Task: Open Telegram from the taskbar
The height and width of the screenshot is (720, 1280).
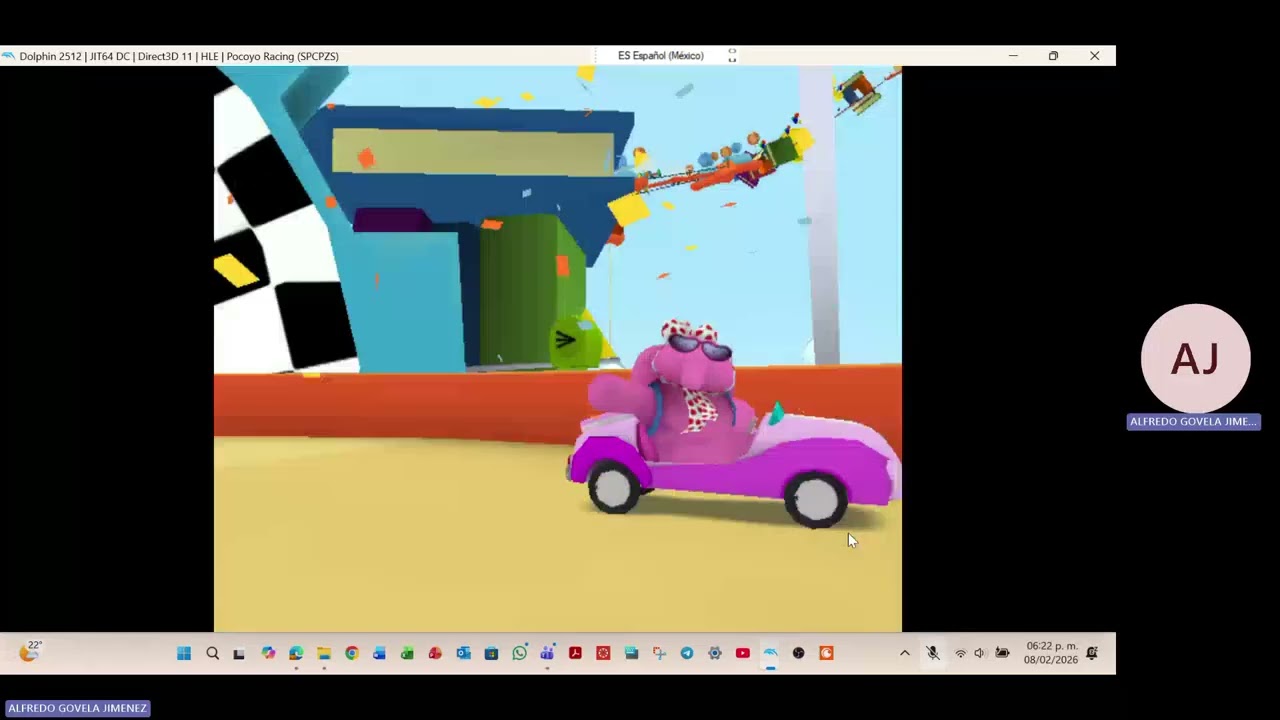Action: coord(687,653)
